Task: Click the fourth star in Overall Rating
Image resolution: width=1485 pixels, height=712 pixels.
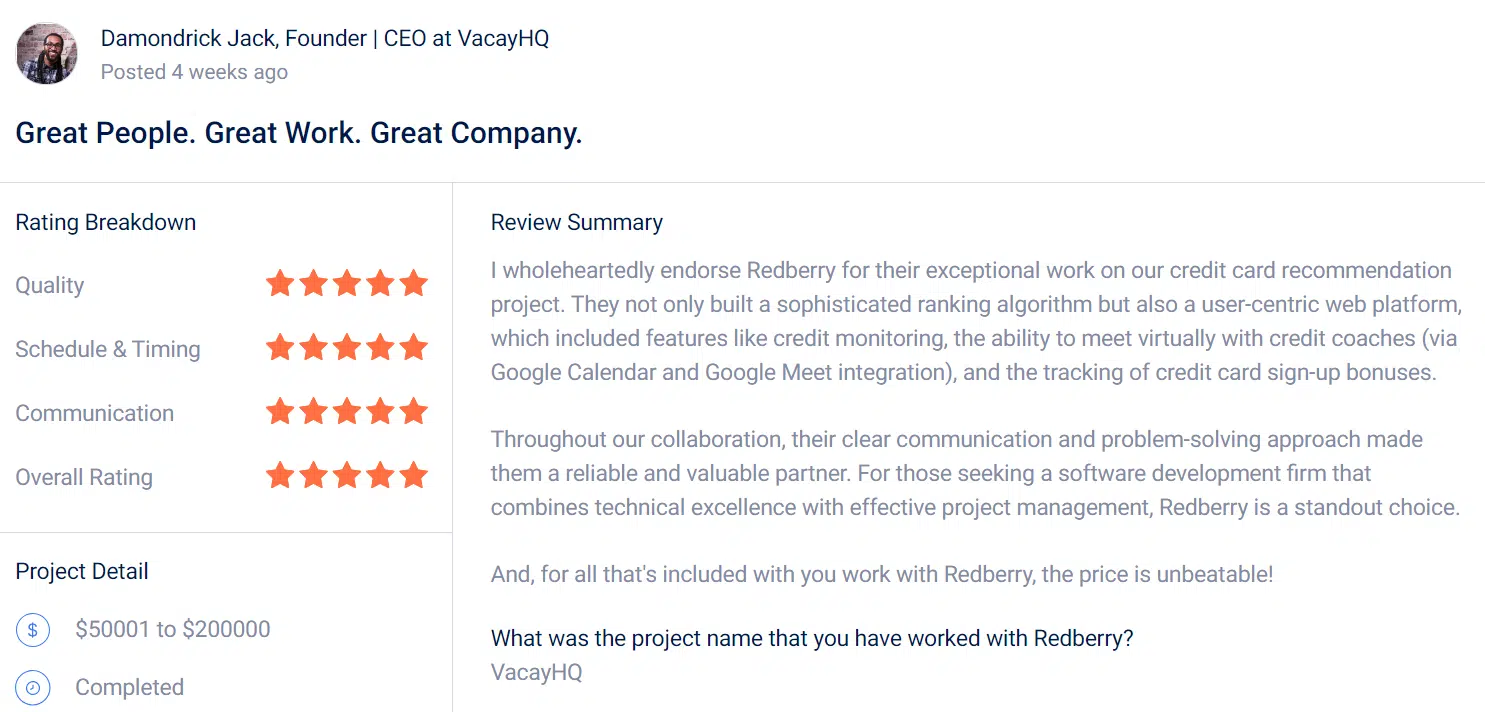Action: pos(380,476)
